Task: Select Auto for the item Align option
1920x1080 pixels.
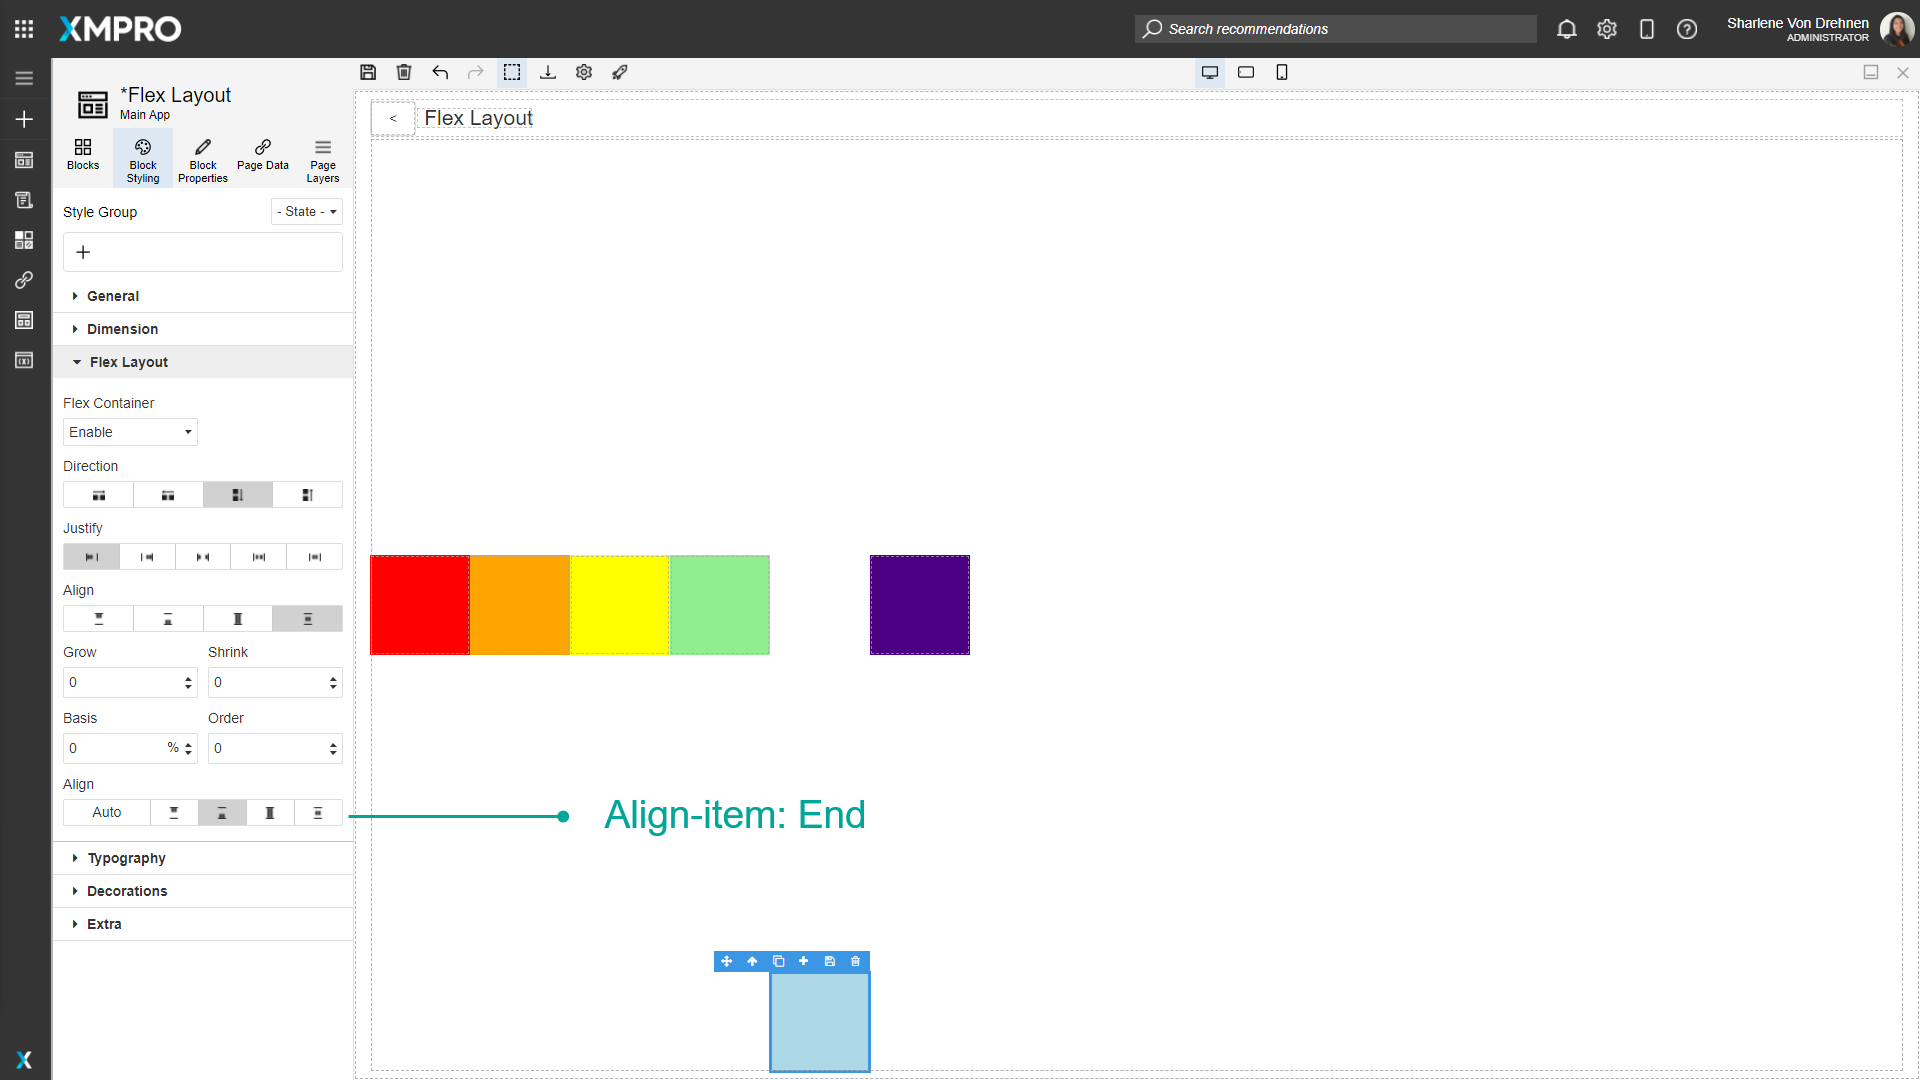Action: click(105, 812)
